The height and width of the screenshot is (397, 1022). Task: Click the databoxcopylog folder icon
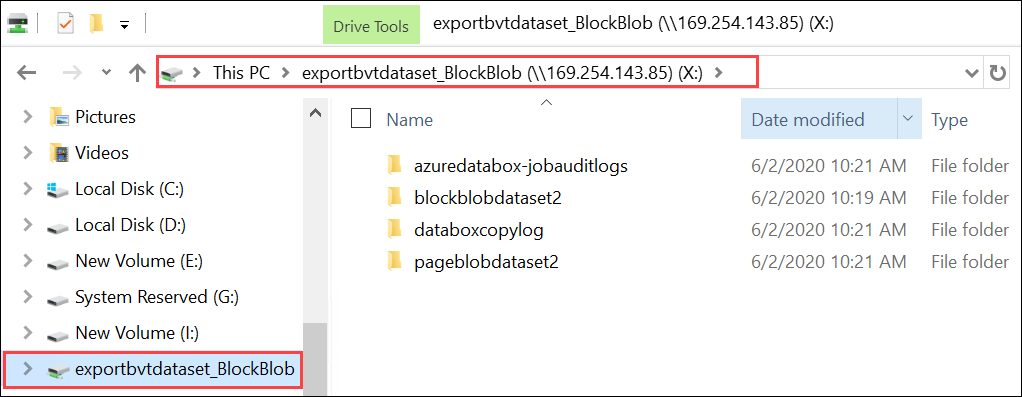click(394, 229)
